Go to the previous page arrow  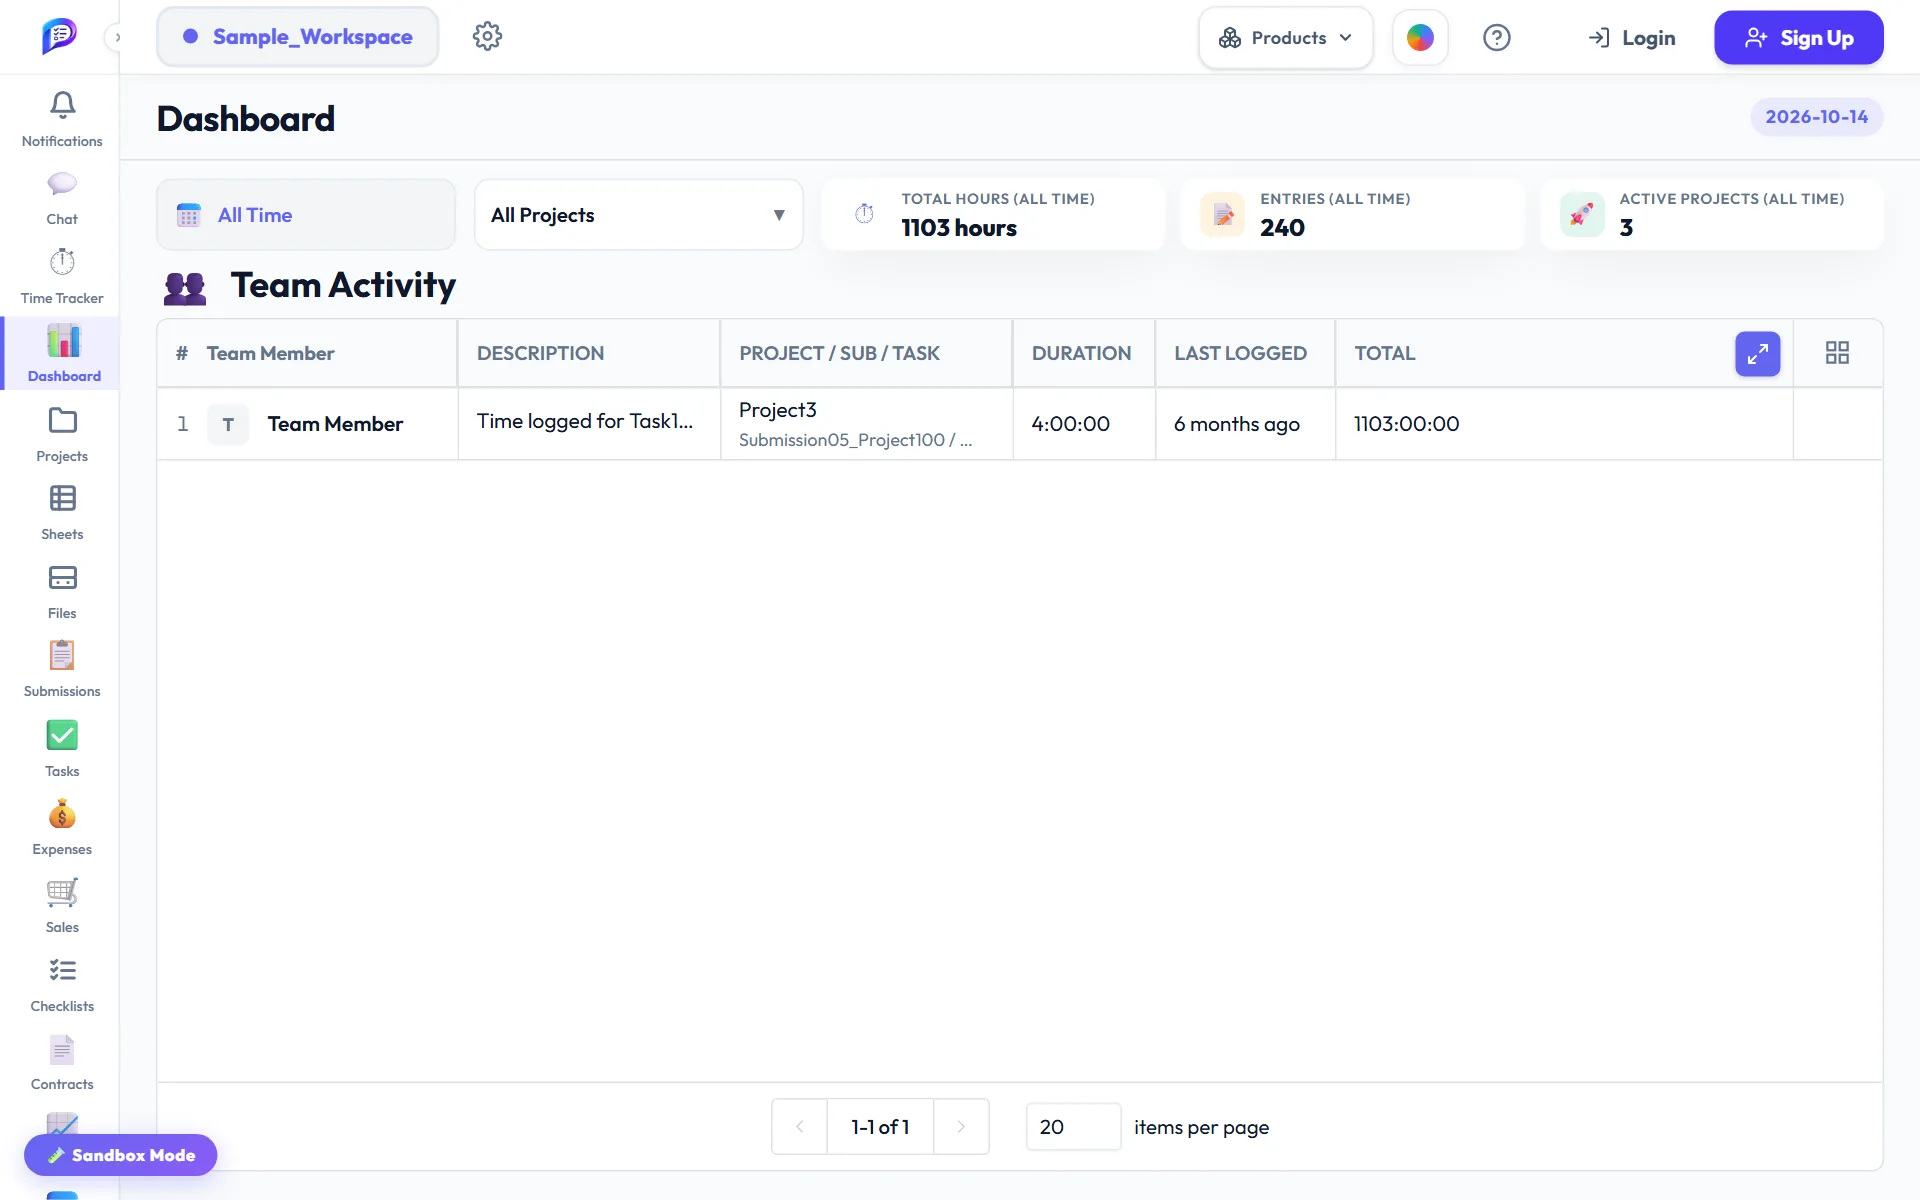[800, 1127]
